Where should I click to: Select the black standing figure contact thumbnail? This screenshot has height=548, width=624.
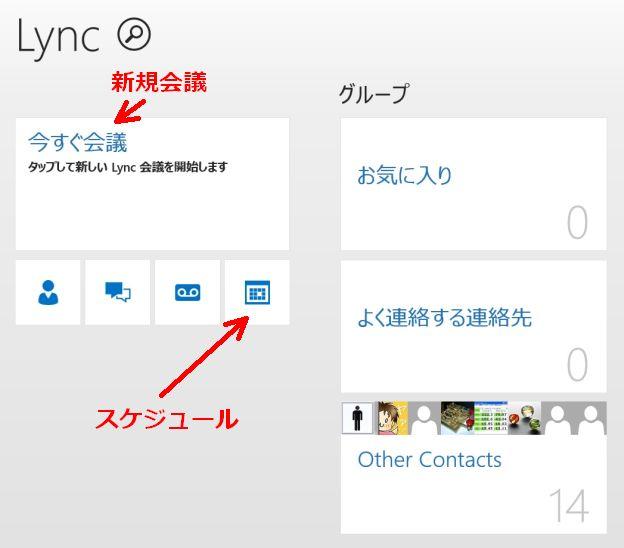pos(357,418)
